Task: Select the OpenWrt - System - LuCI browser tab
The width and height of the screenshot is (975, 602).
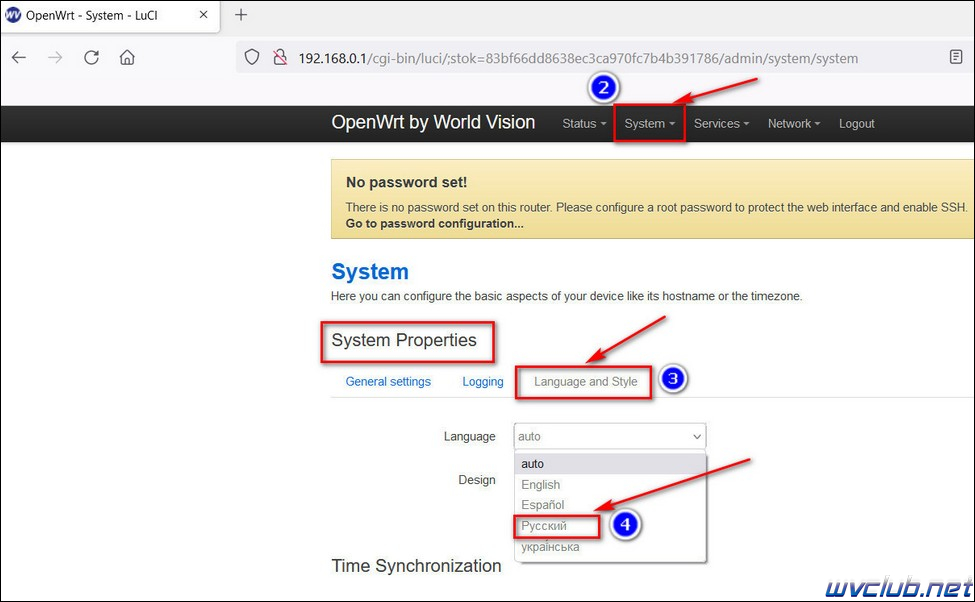Action: (x=109, y=16)
